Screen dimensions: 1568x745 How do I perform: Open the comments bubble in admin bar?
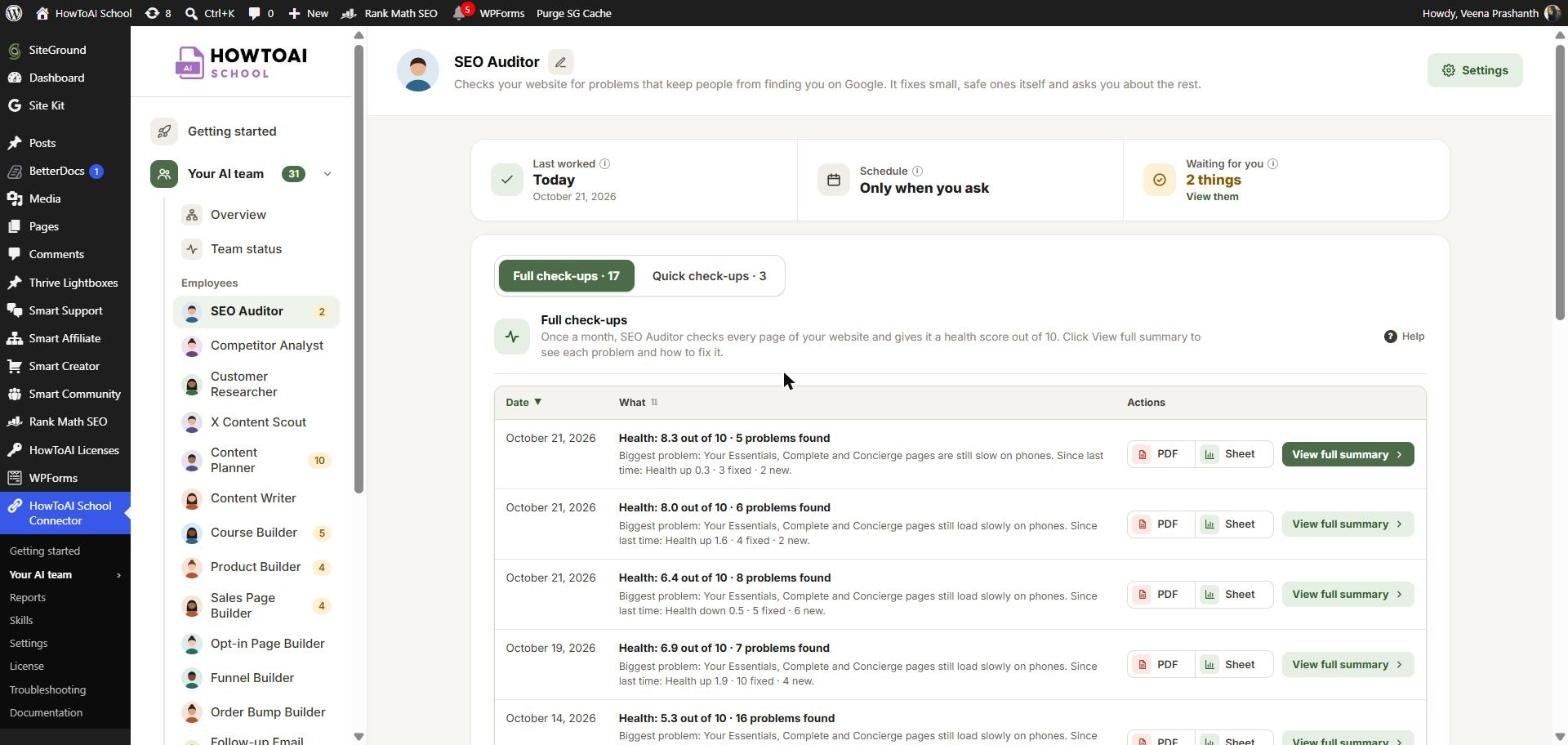point(261,13)
